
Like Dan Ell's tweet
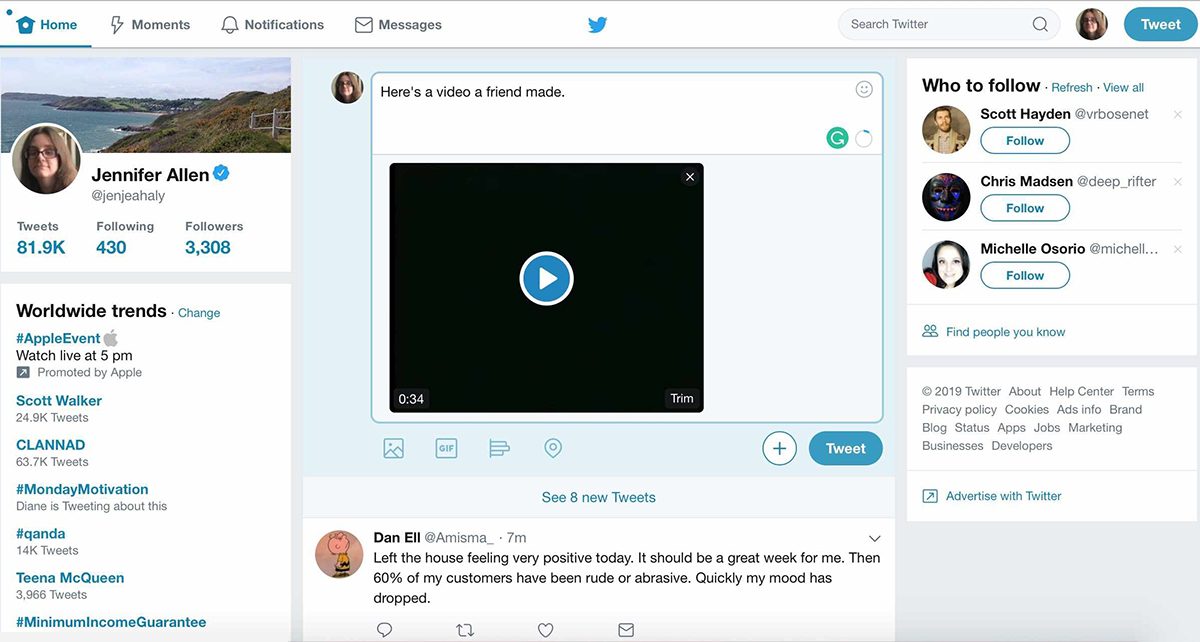point(545,629)
